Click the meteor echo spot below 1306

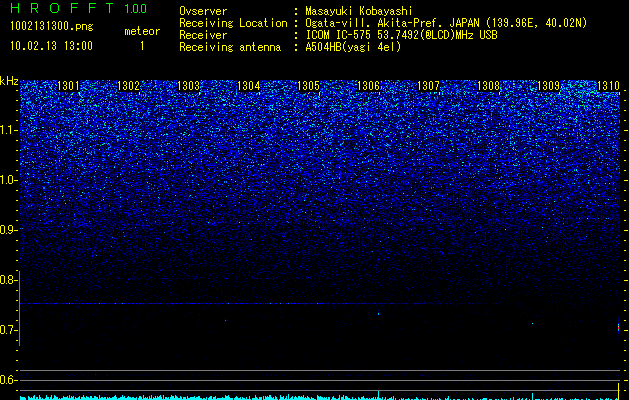pos(378,313)
